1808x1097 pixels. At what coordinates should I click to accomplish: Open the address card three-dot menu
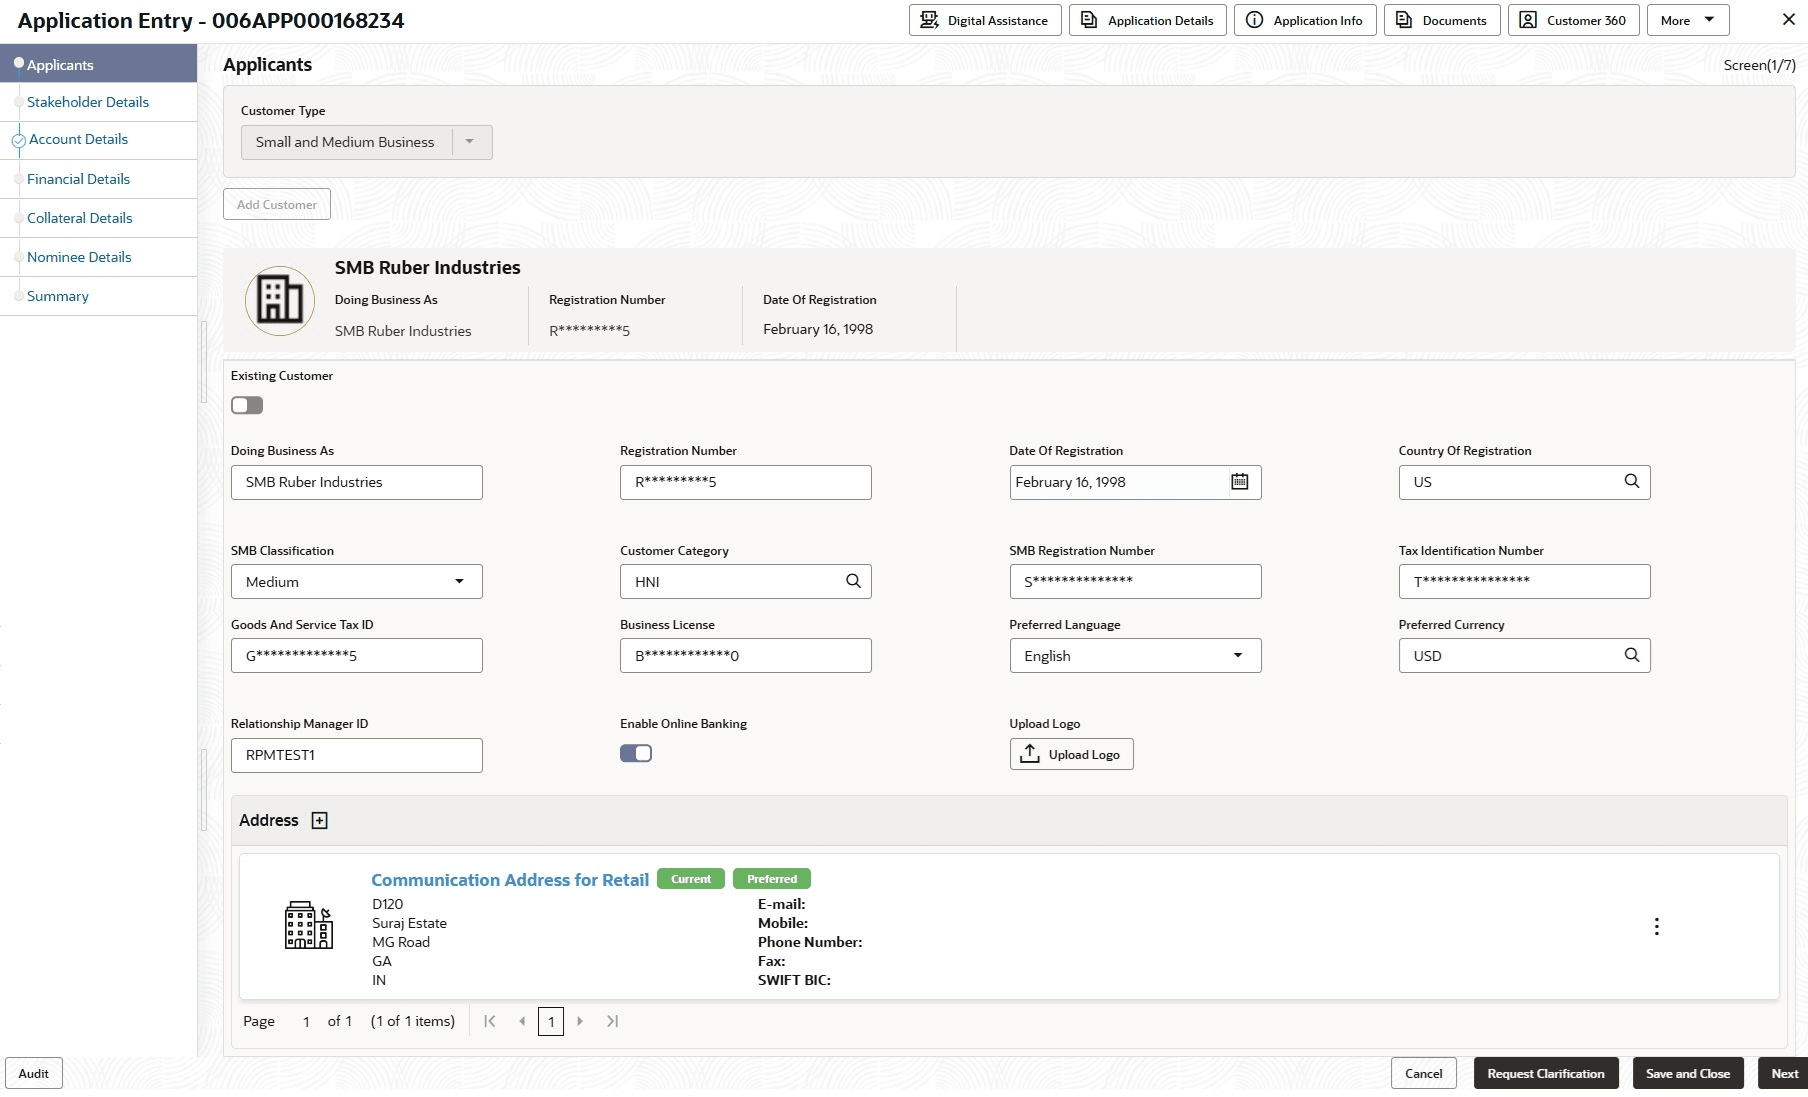(x=1656, y=927)
